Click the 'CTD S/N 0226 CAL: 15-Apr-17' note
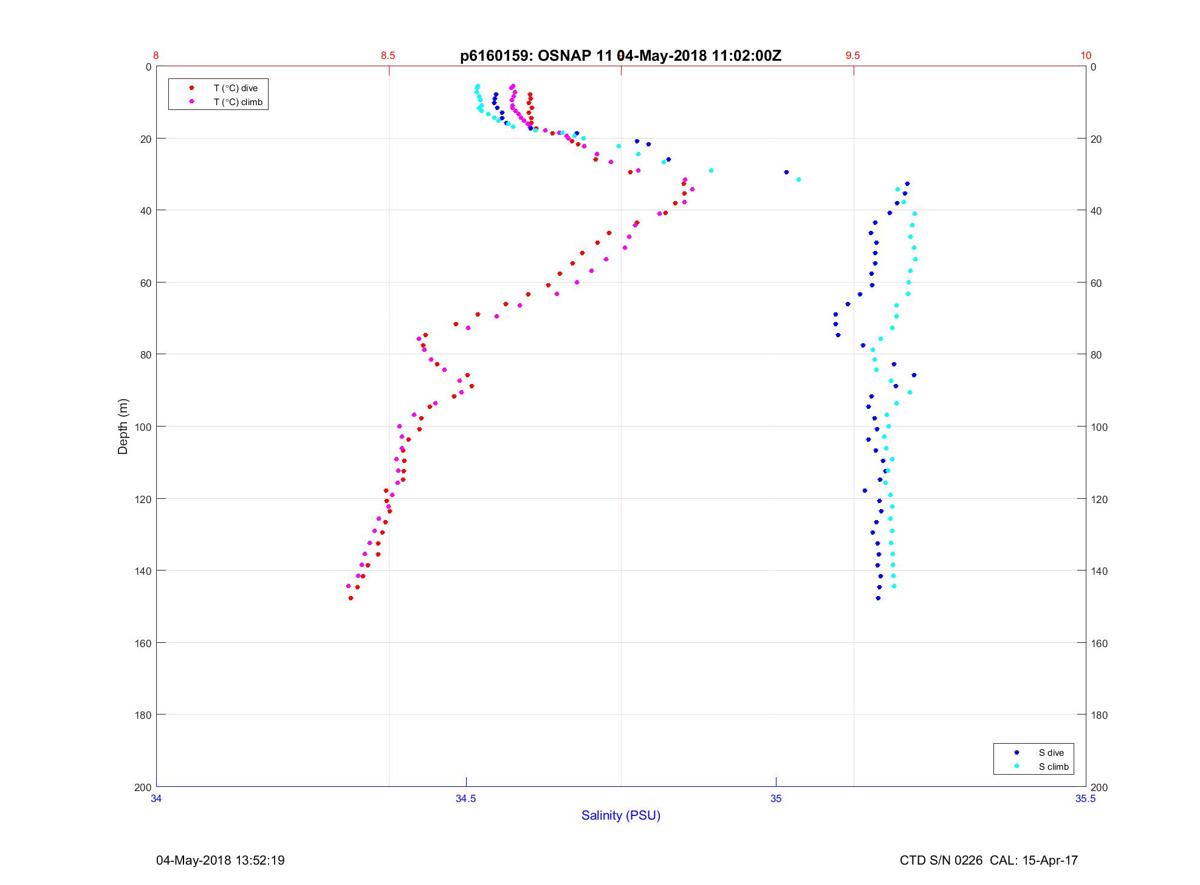This screenshot has height=885, width=1200. (x=989, y=860)
